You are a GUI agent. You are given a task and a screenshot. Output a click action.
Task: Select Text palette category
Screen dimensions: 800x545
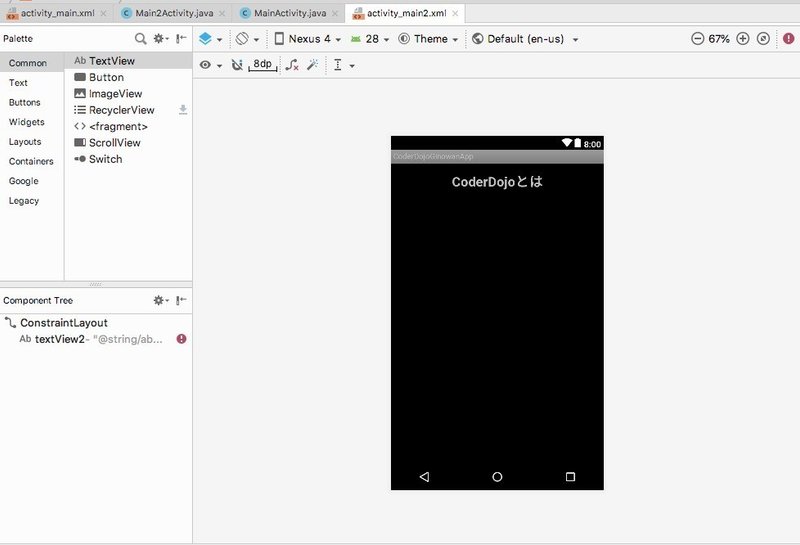coord(32,83)
